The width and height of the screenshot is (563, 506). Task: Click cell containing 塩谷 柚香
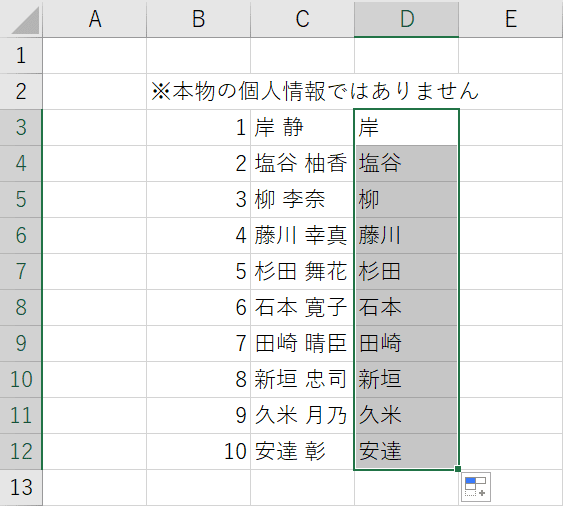(x=302, y=163)
